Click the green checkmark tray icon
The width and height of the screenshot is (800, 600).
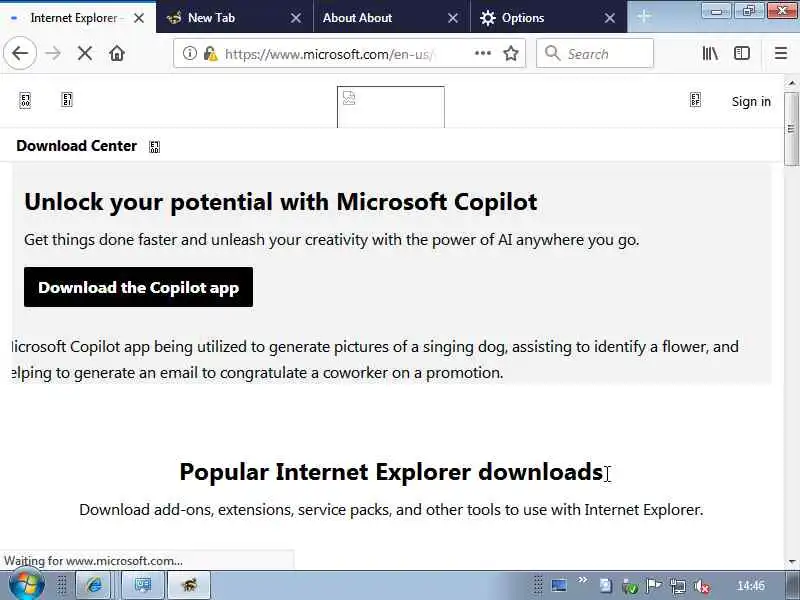click(x=630, y=587)
